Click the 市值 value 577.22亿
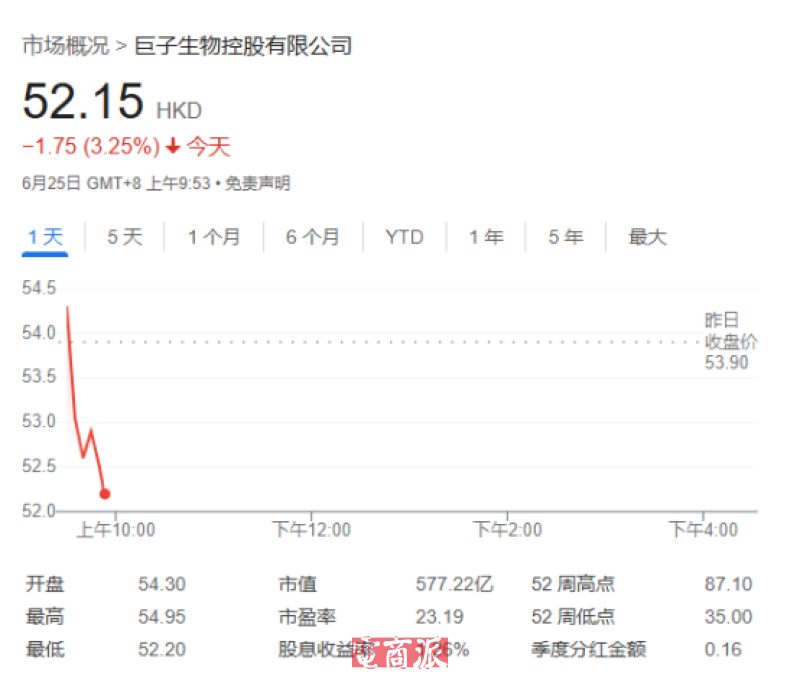Viewport: 800px width, 690px height. [x=455, y=584]
